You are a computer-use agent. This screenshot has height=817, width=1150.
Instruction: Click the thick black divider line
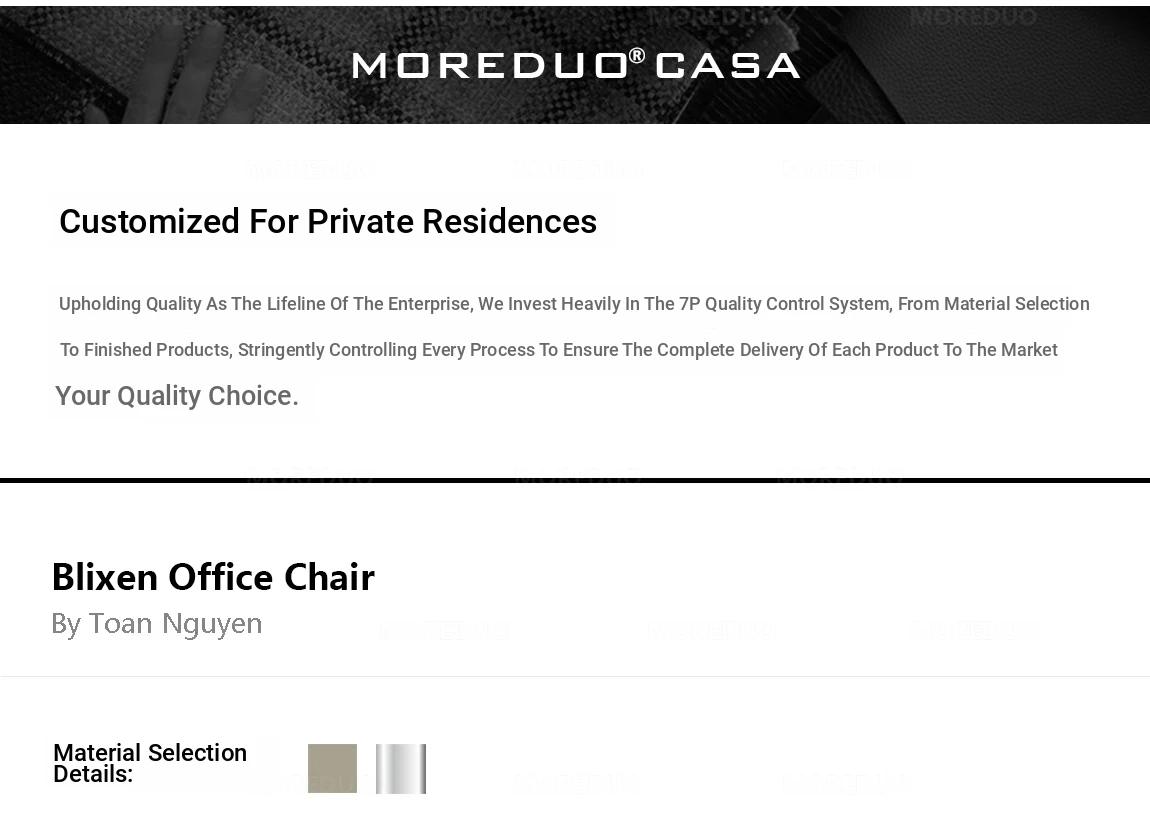click(575, 480)
